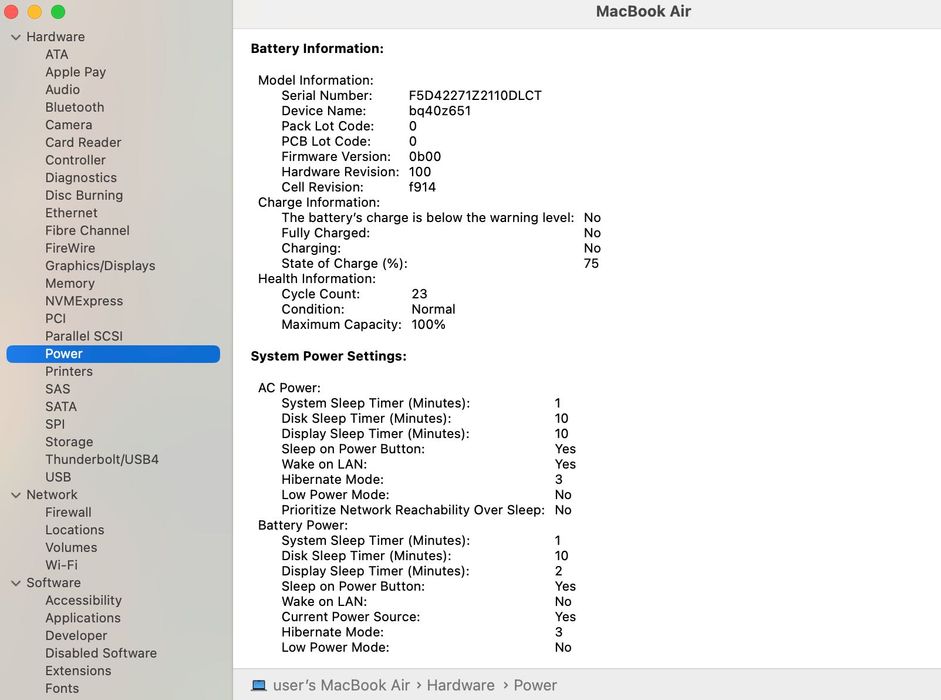
Task: Open the PCI item
Action: coord(55,319)
